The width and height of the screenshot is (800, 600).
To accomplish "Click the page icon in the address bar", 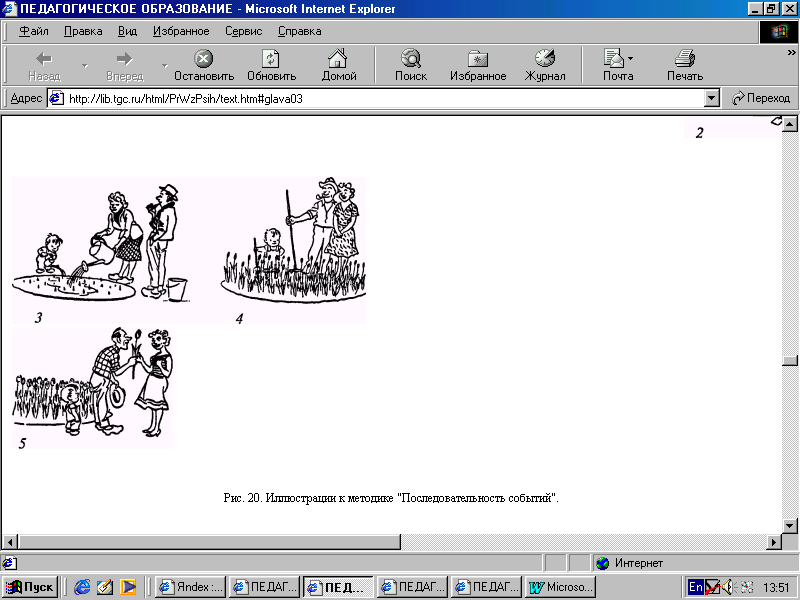I will pyautogui.click(x=56, y=98).
